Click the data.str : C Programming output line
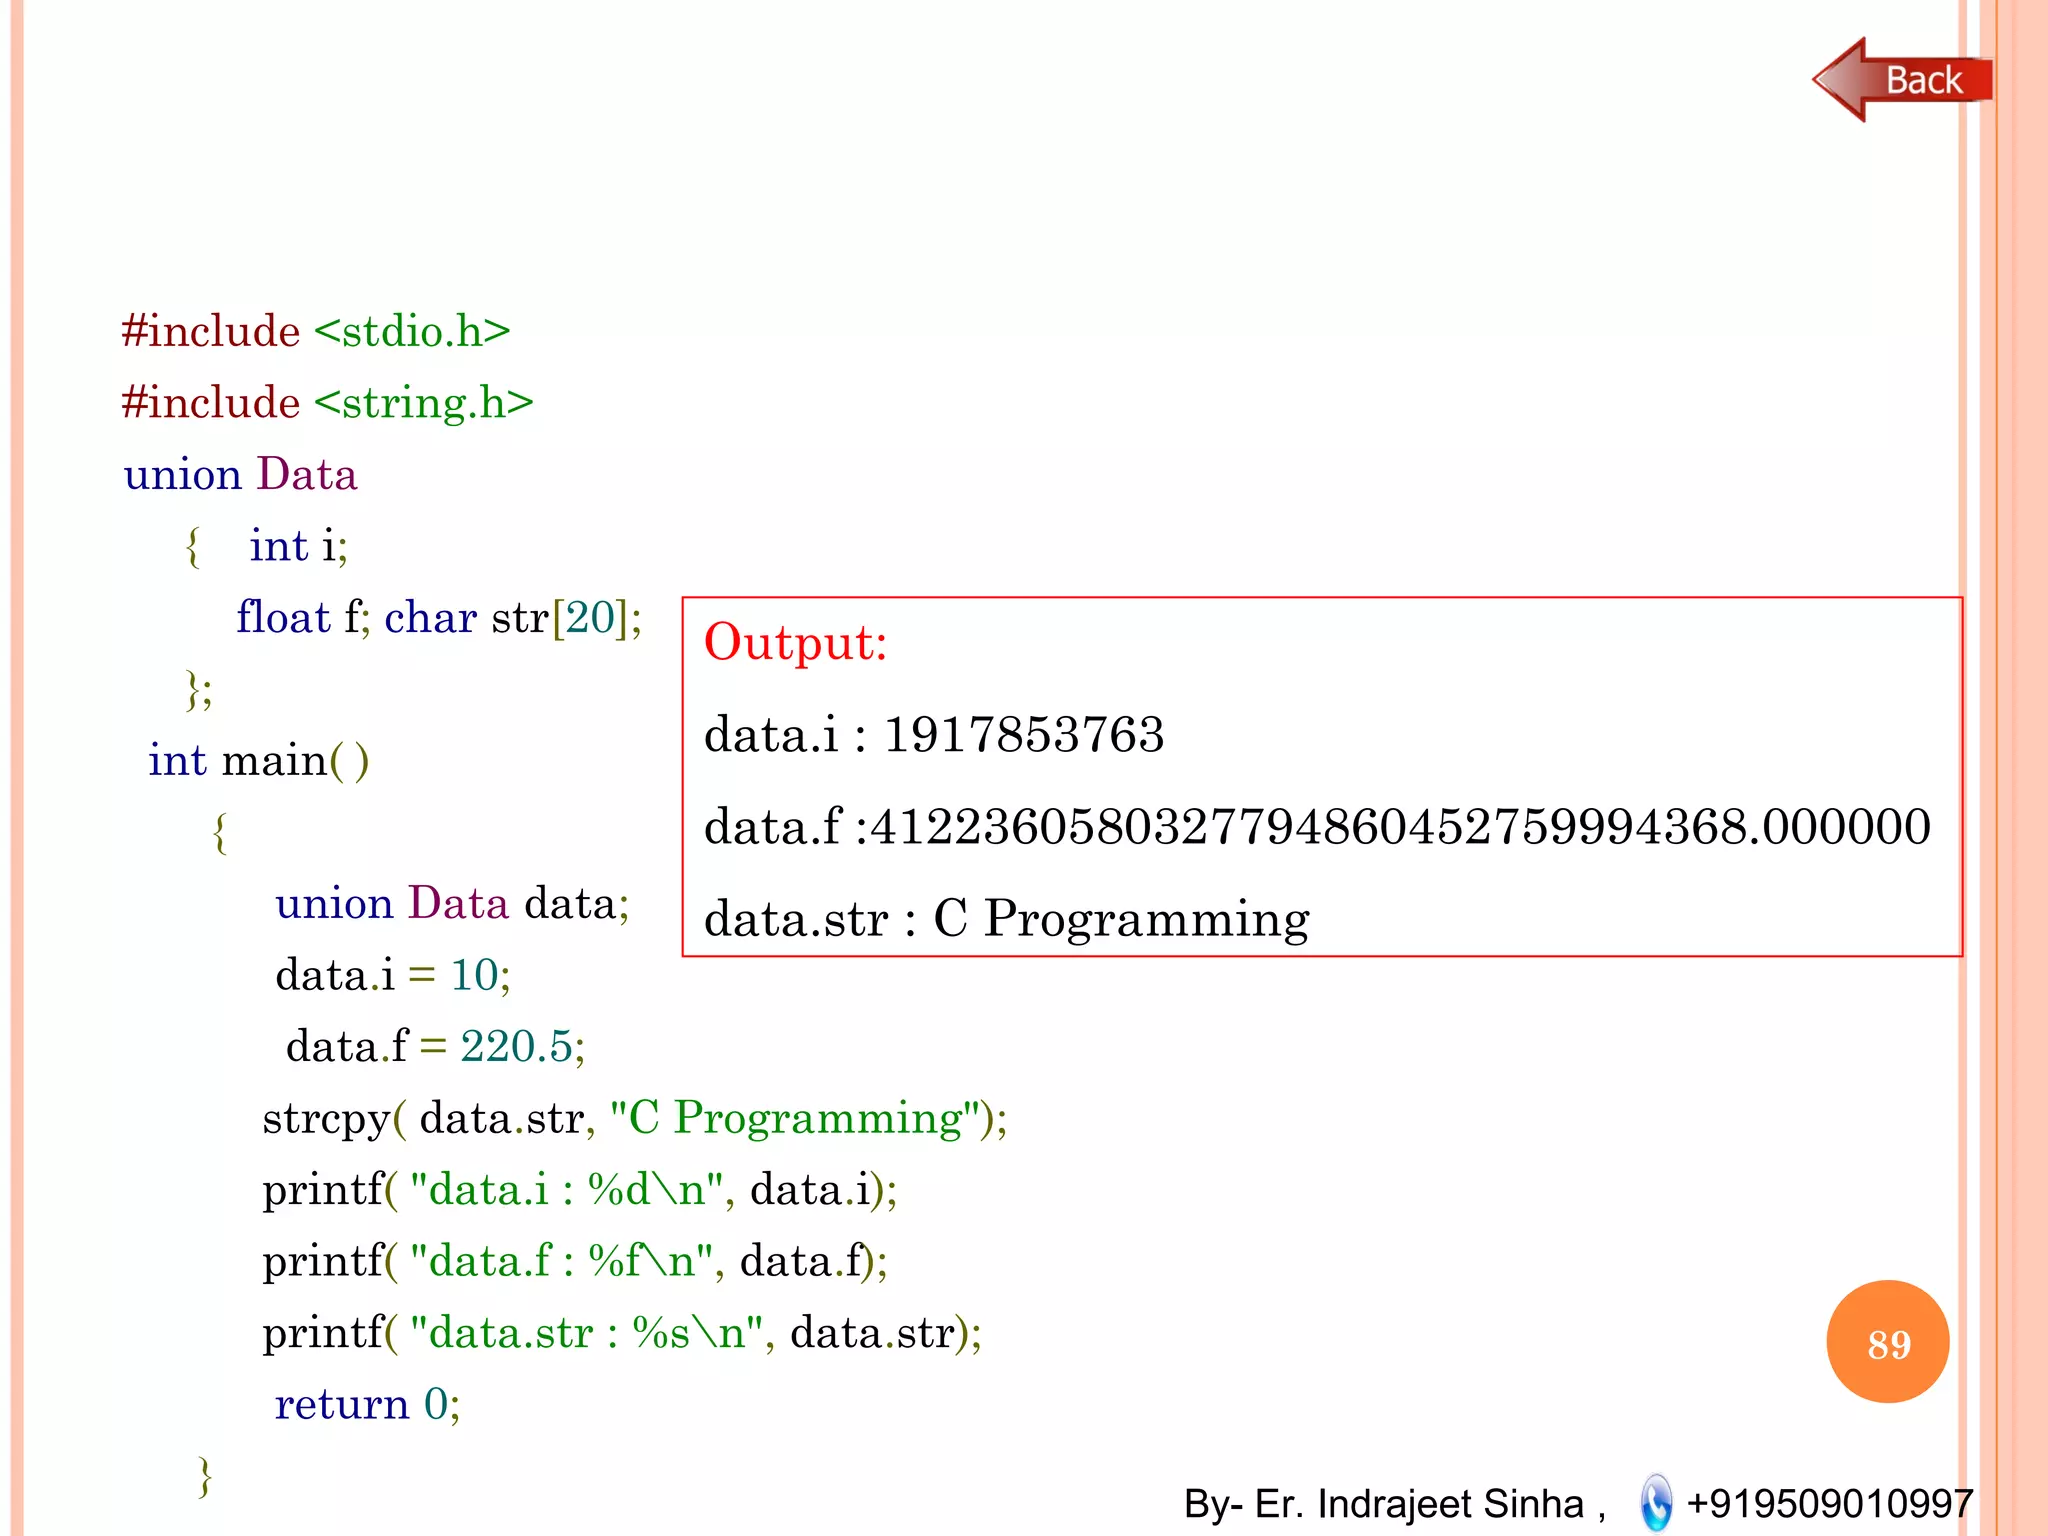 1006,919
